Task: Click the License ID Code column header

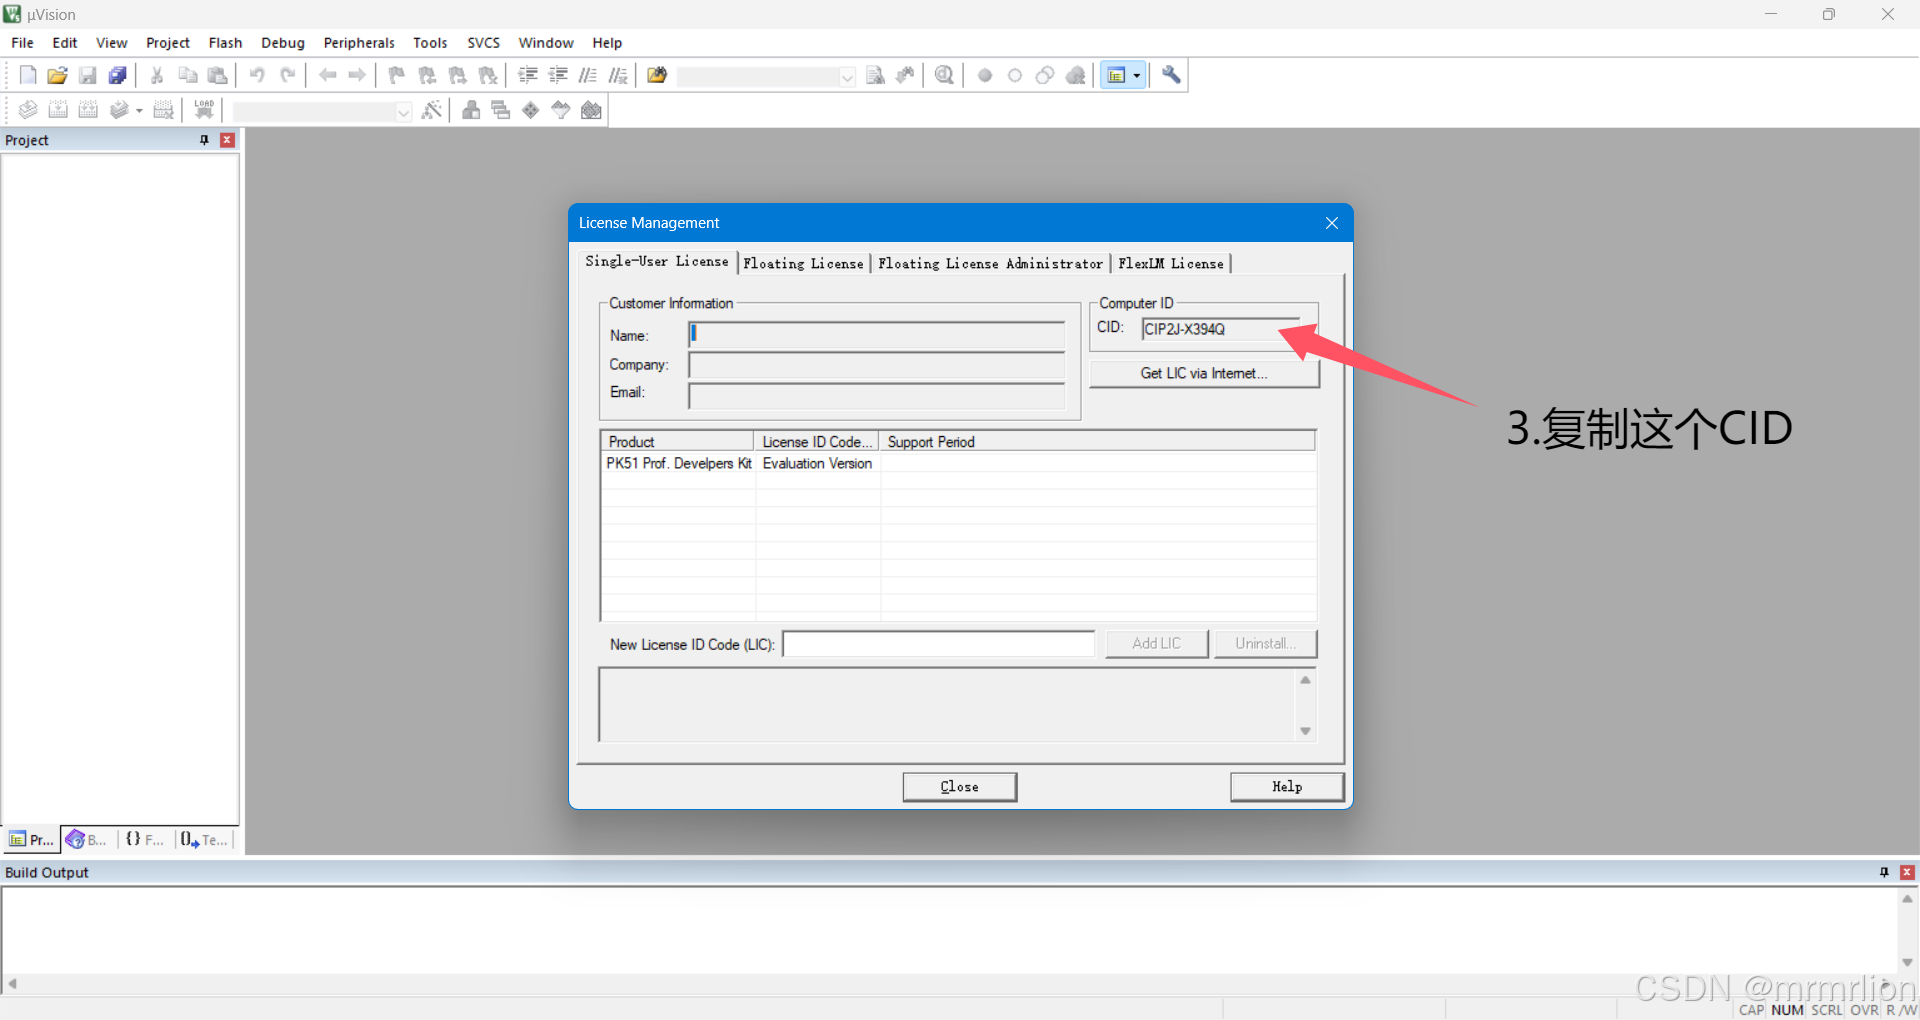Action: click(817, 442)
